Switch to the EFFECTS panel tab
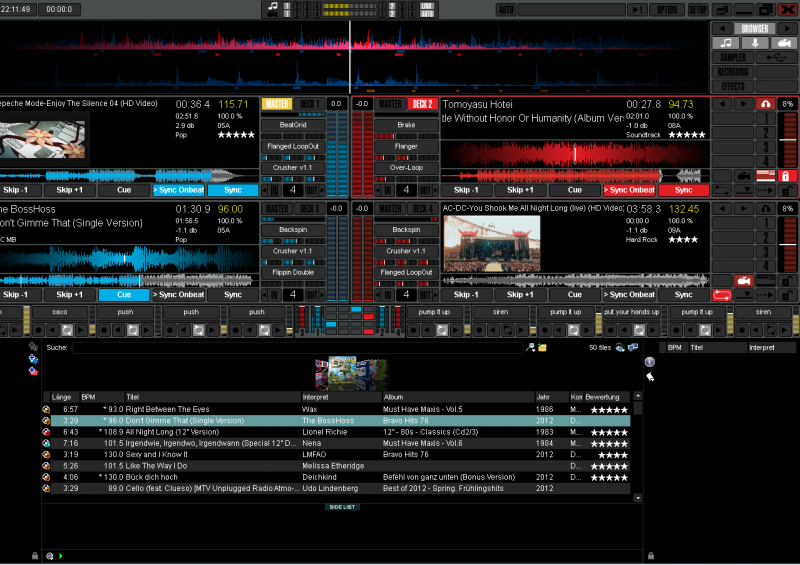800x565 pixels. point(733,86)
